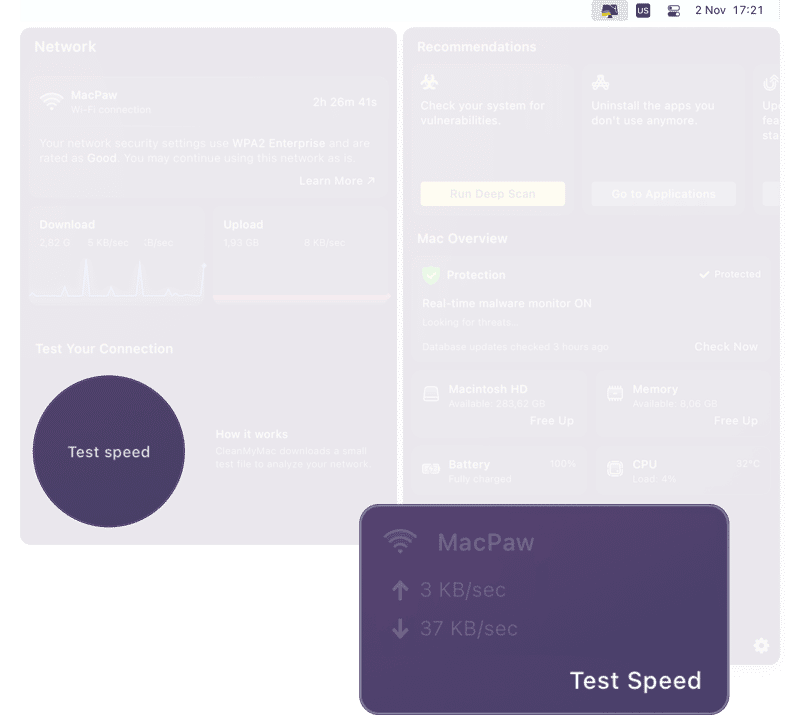
Task: Click the biohazard vulnerabilities icon
Action: [x=430, y=82]
